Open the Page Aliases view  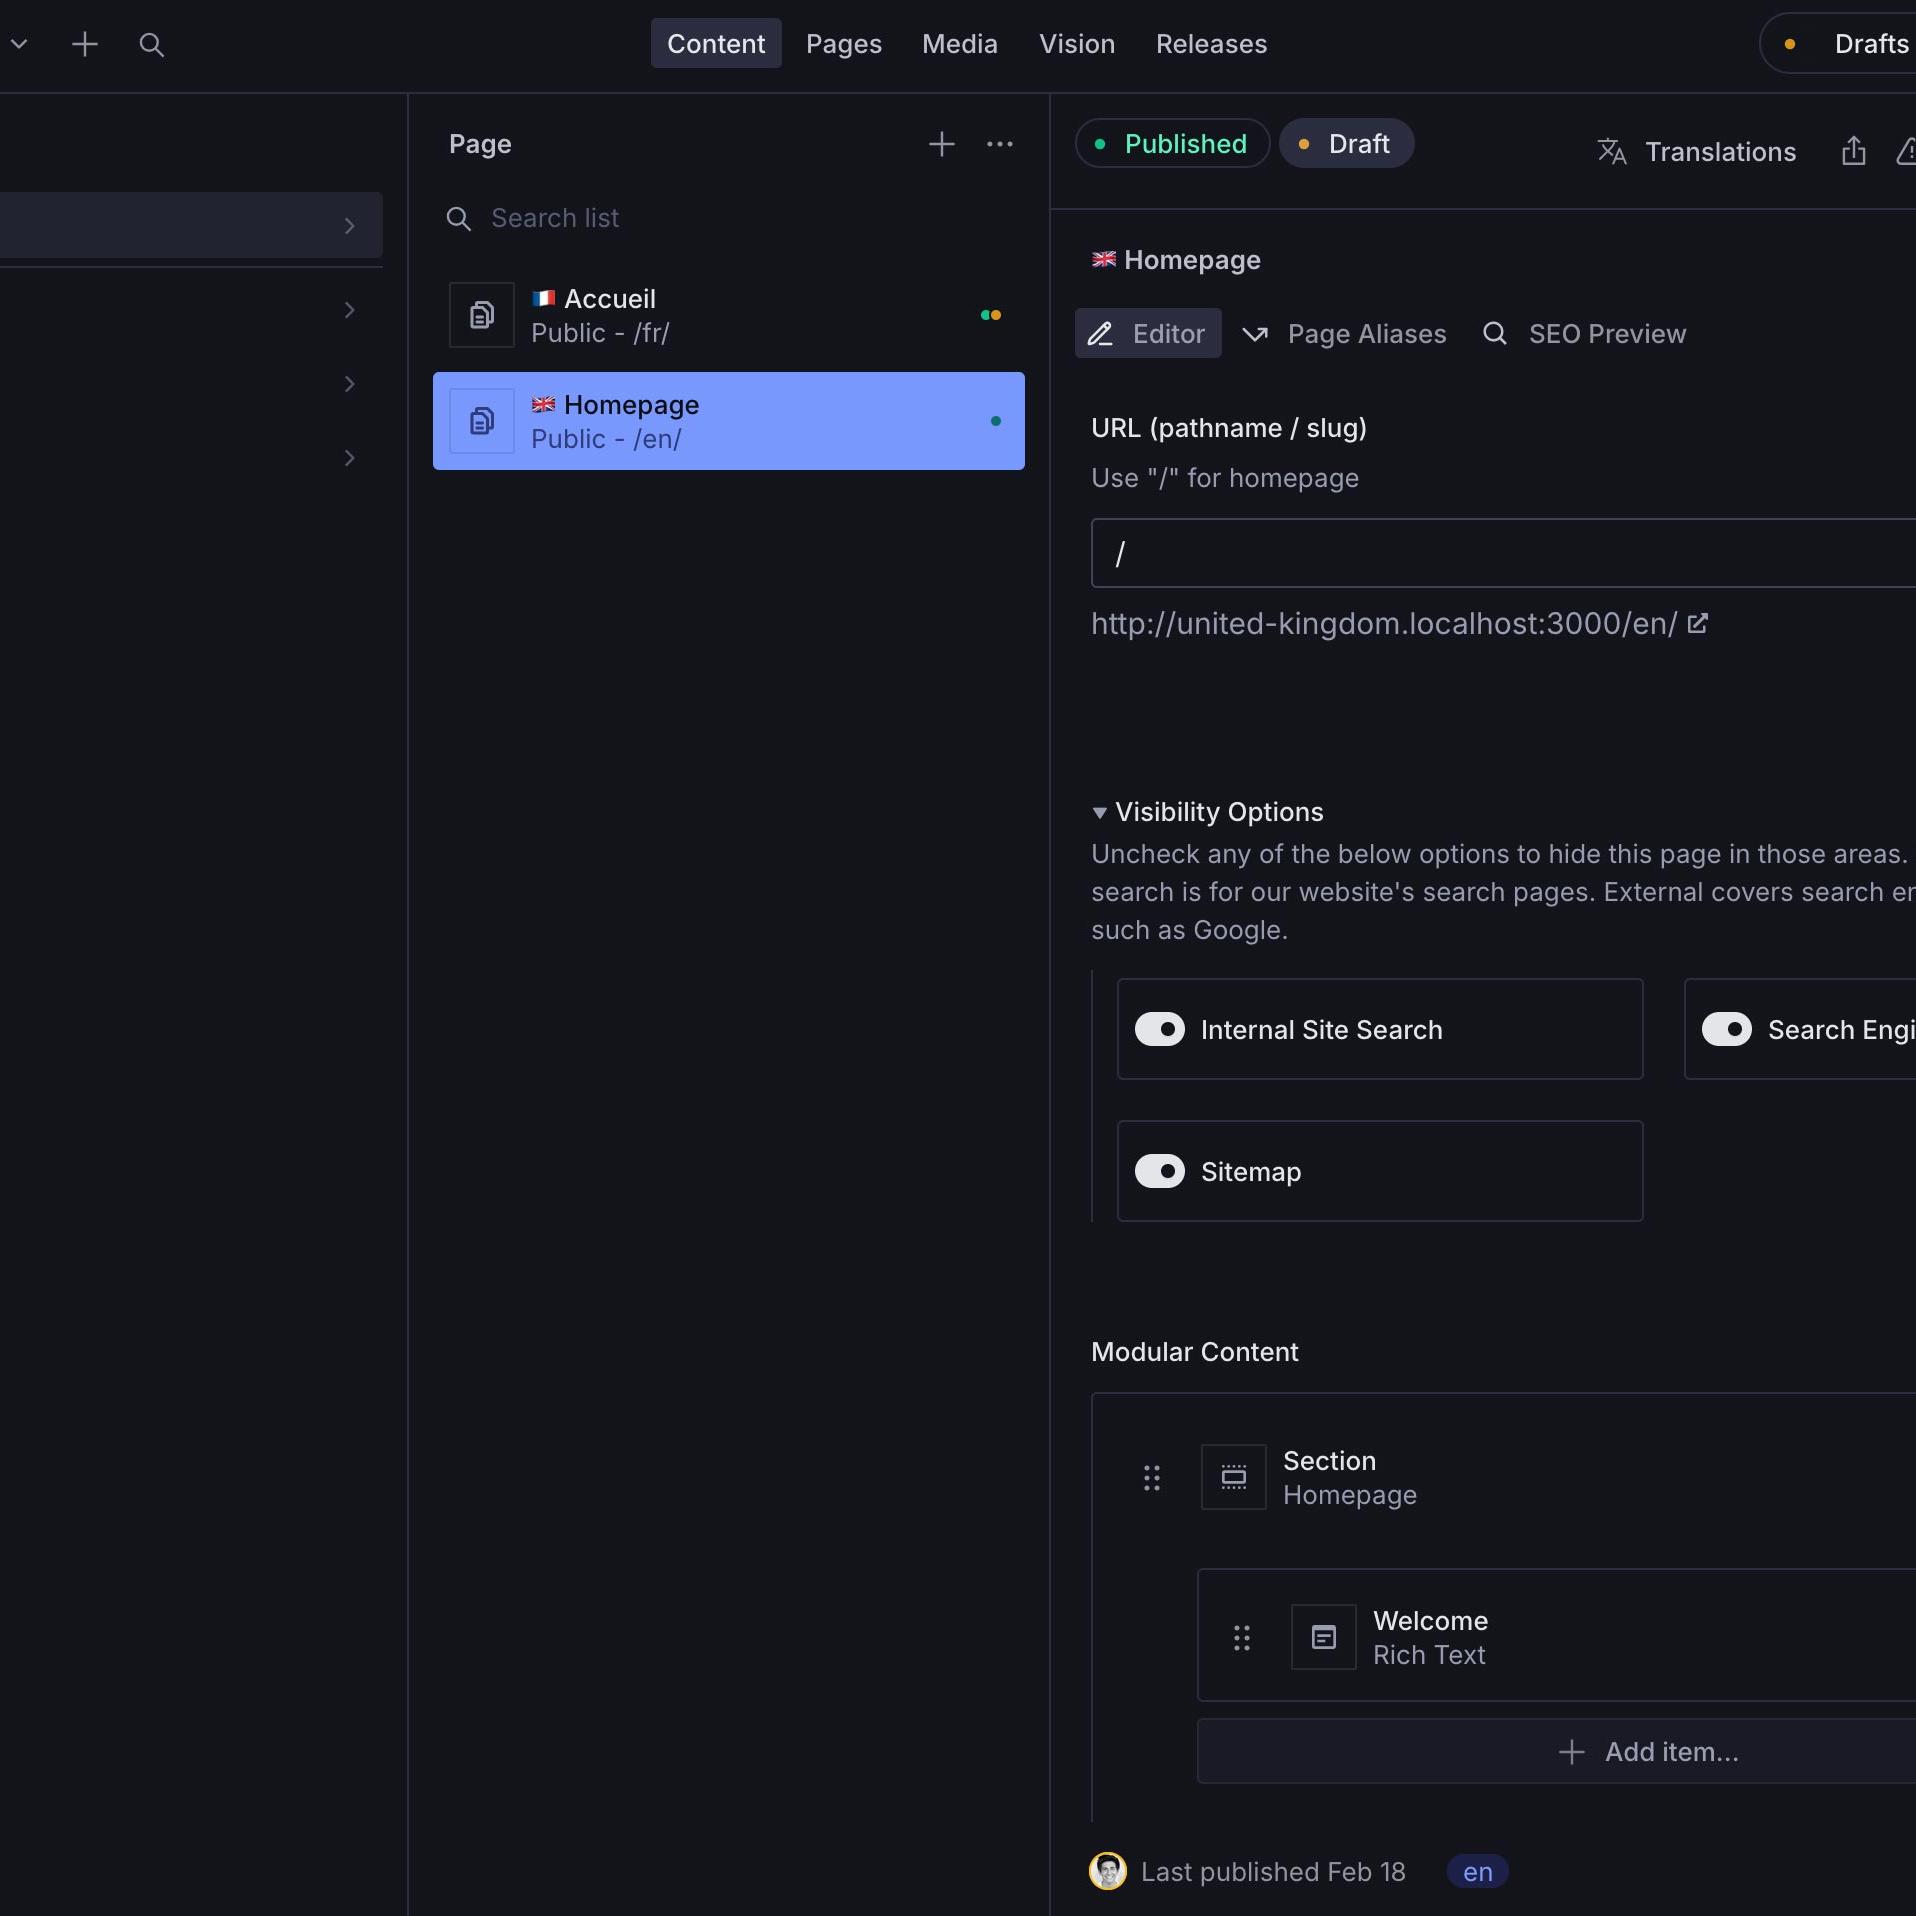(x=1343, y=333)
